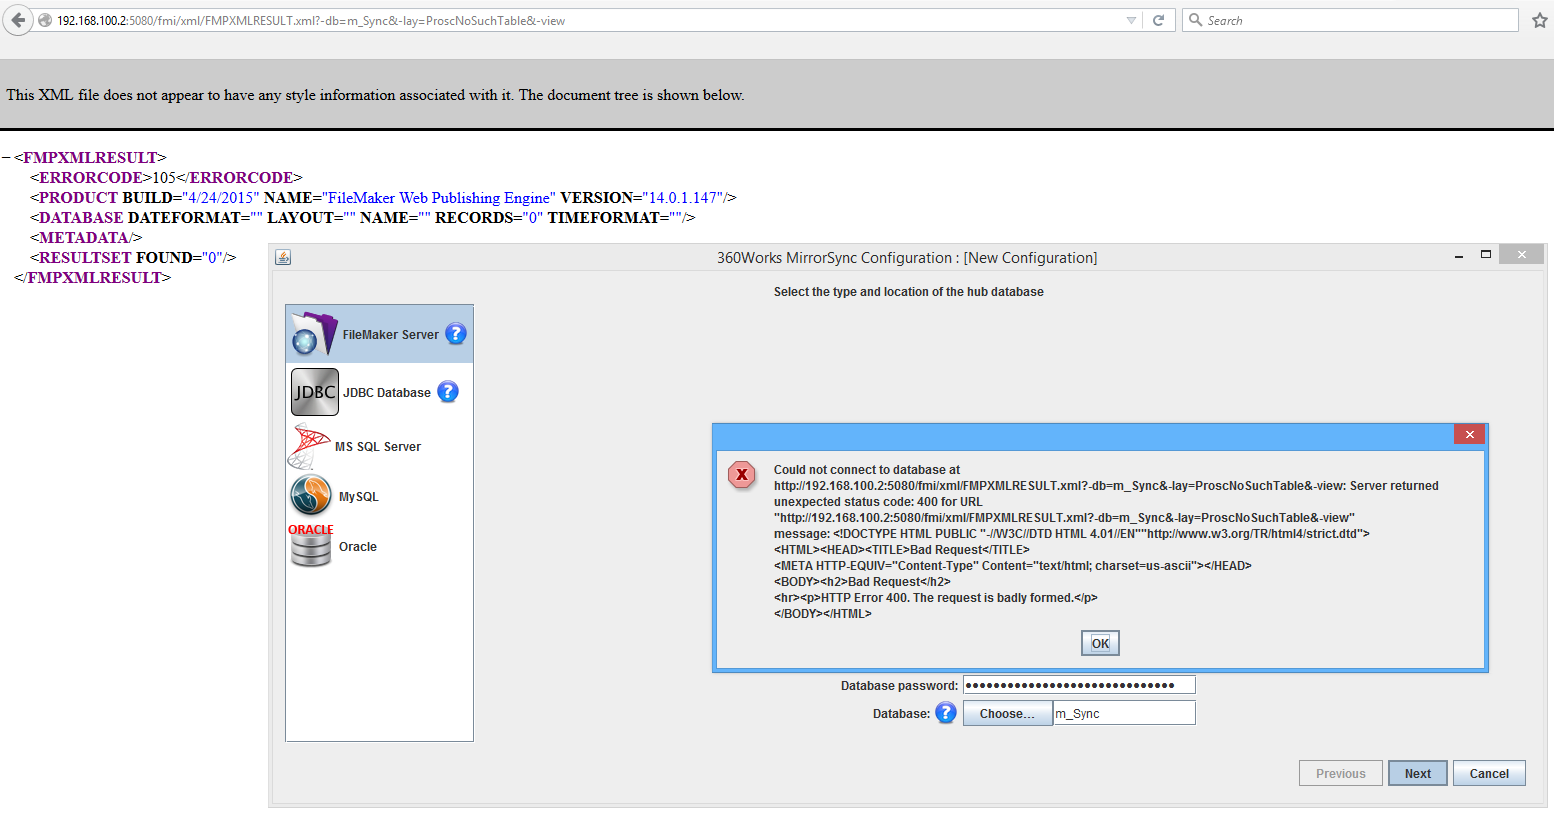Close the red error dialog

point(1469,434)
